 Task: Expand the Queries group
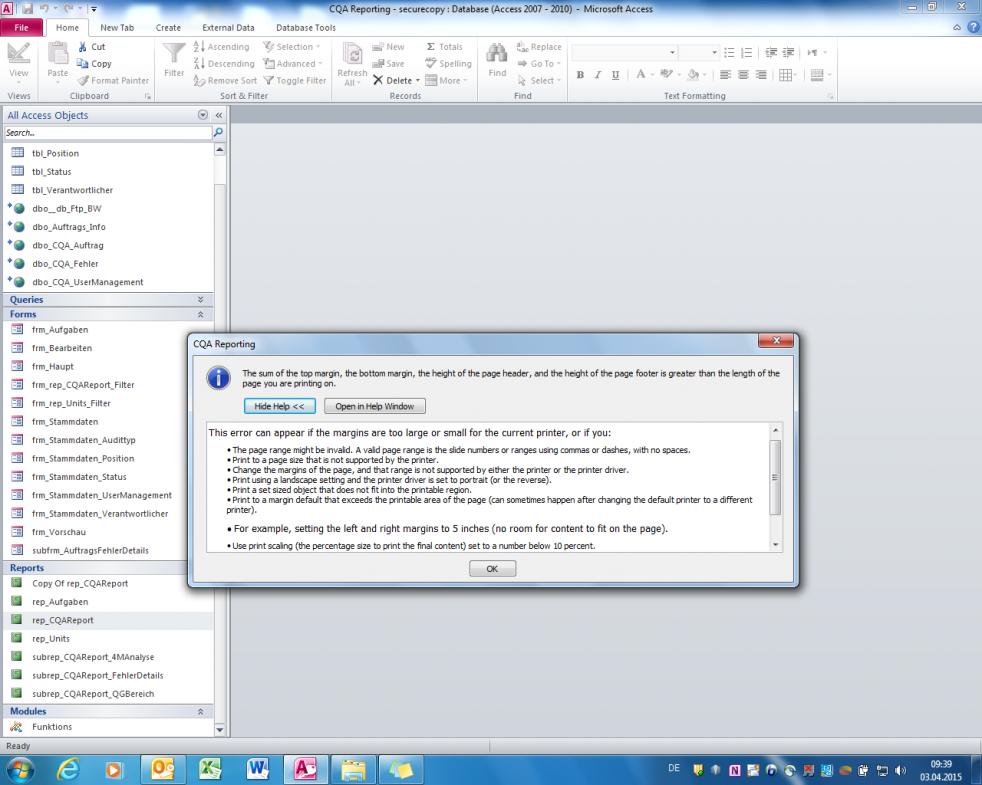pyautogui.click(x=200, y=299)
